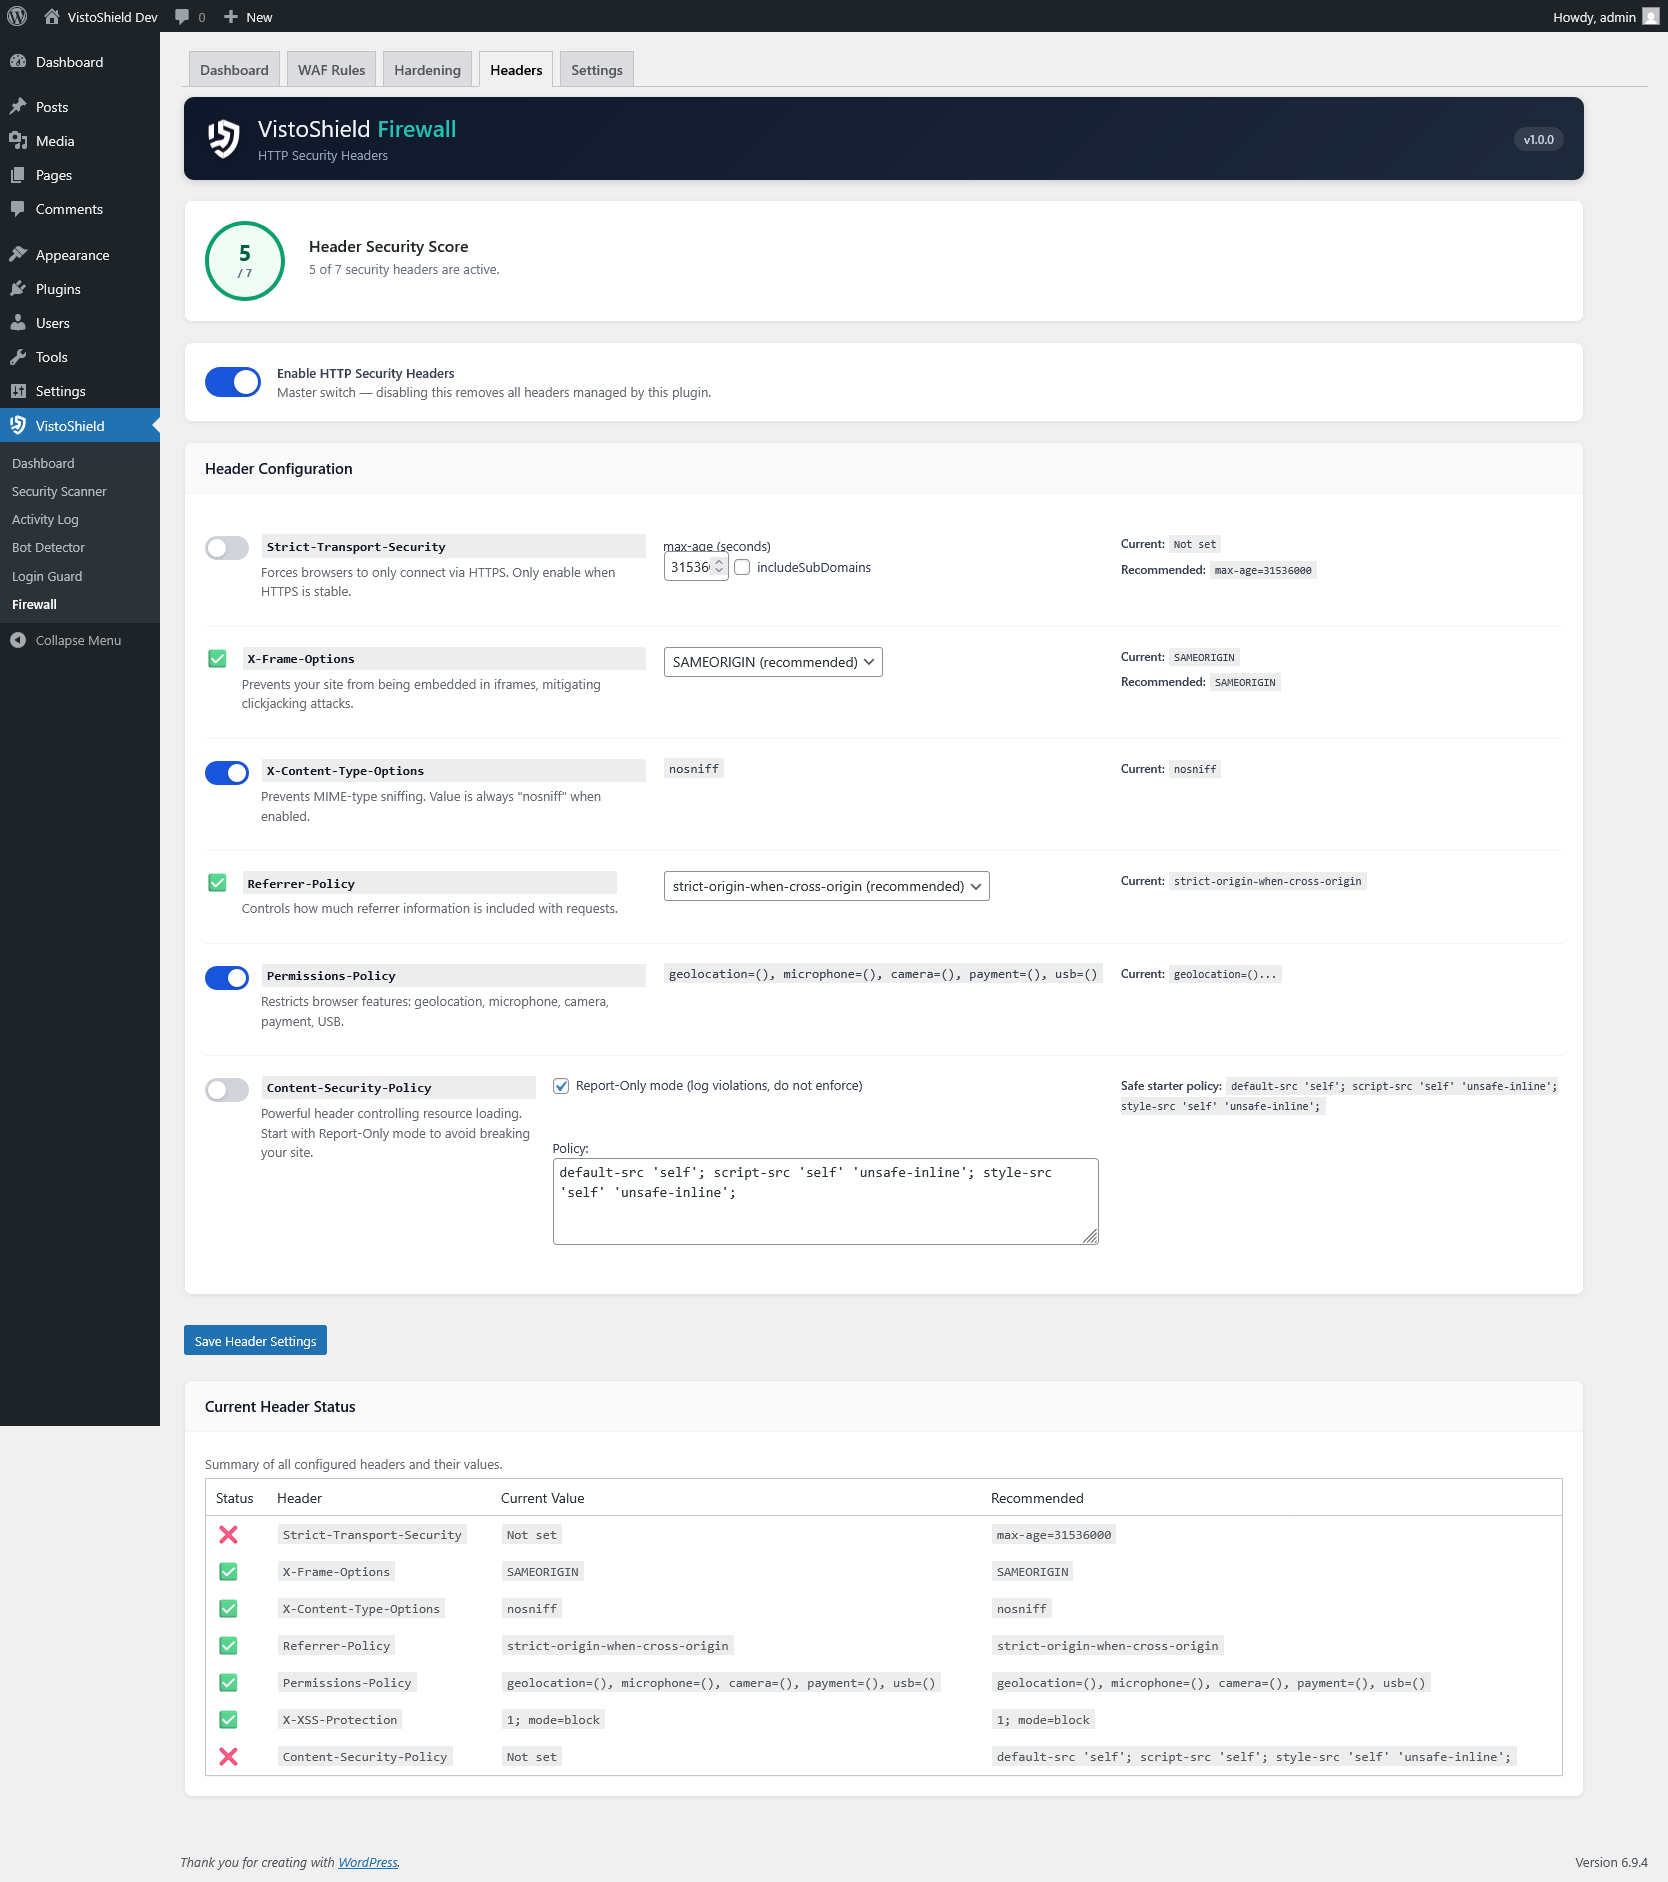
Task: Open Posts via the pushpin icon
Action: pos(19,106)
